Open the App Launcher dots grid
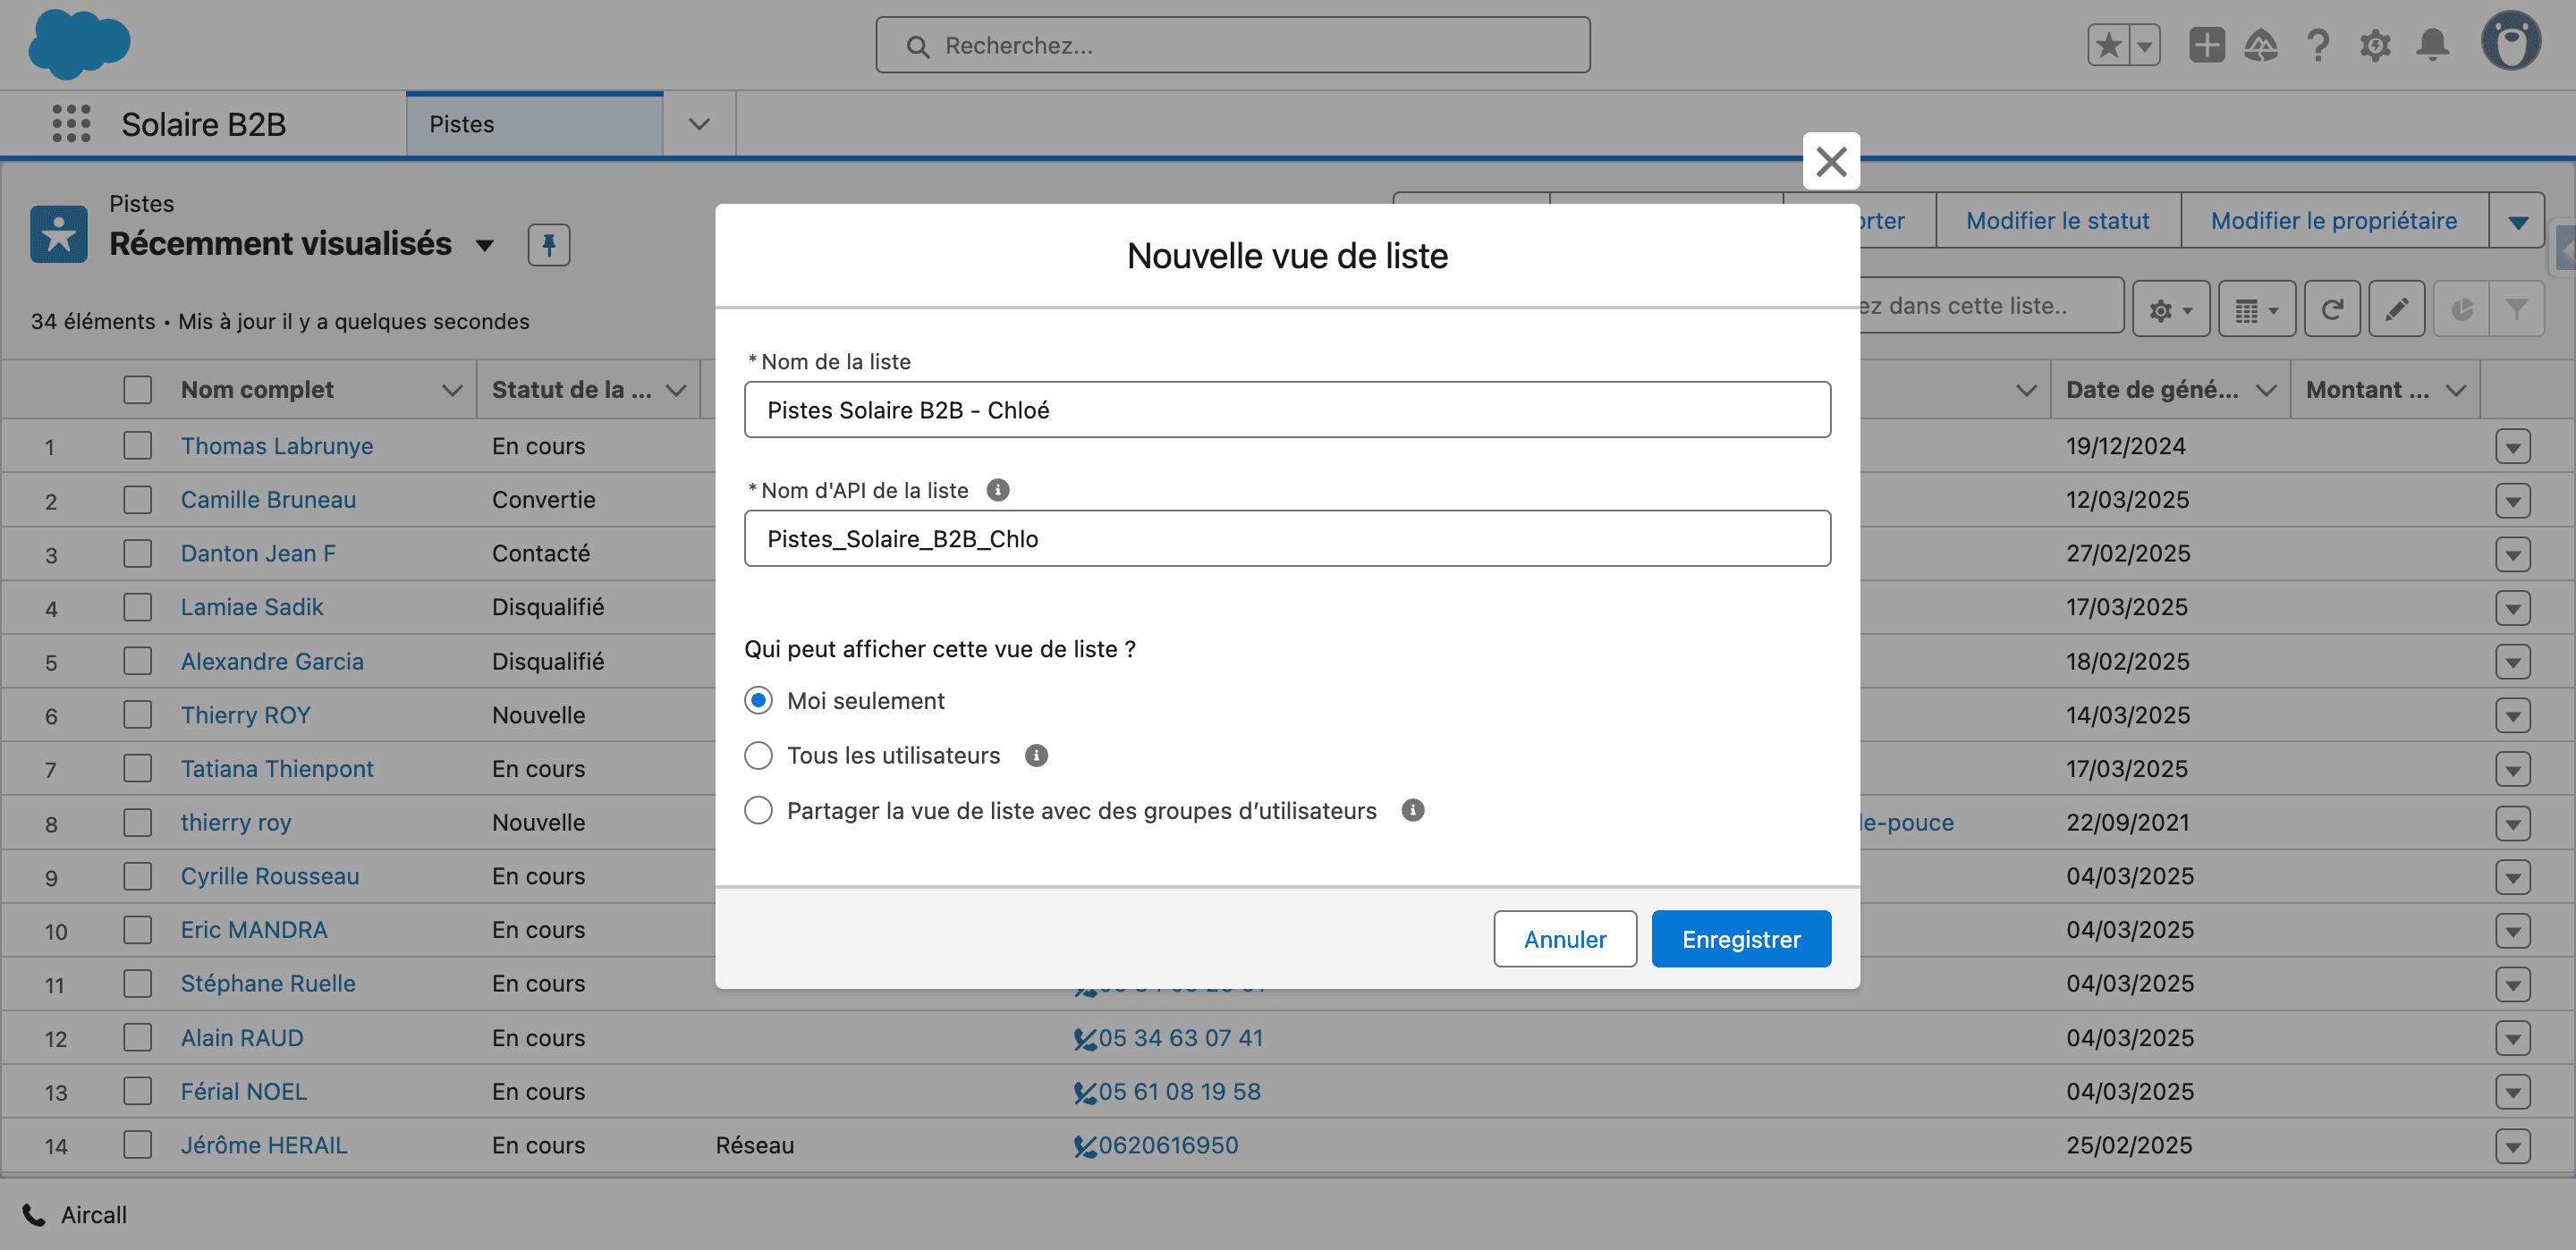The height and width of the screenshot is (1250, 2576). pyautogui.click(x=71, y=124)
